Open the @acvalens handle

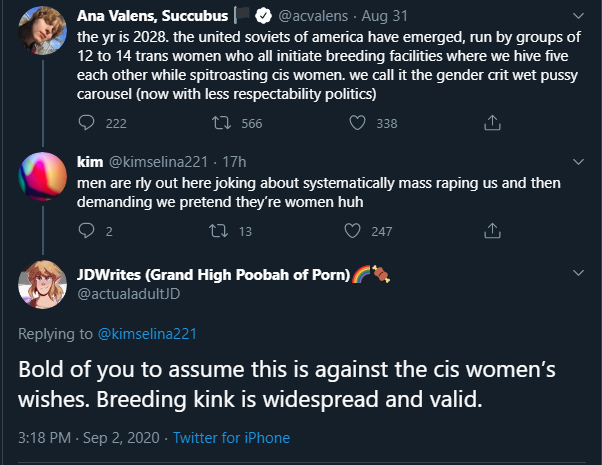[x=313, y=16]
